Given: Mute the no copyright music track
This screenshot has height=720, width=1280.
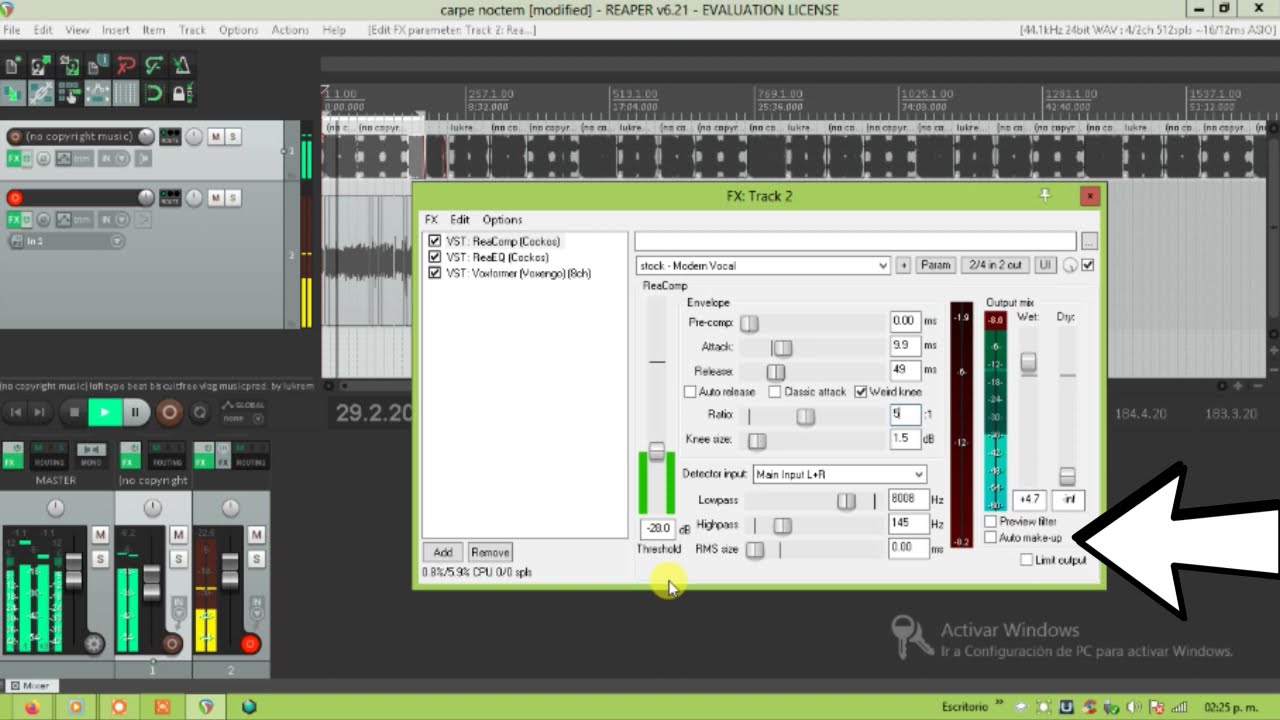Looking at the screenshot, I should 215,136.
